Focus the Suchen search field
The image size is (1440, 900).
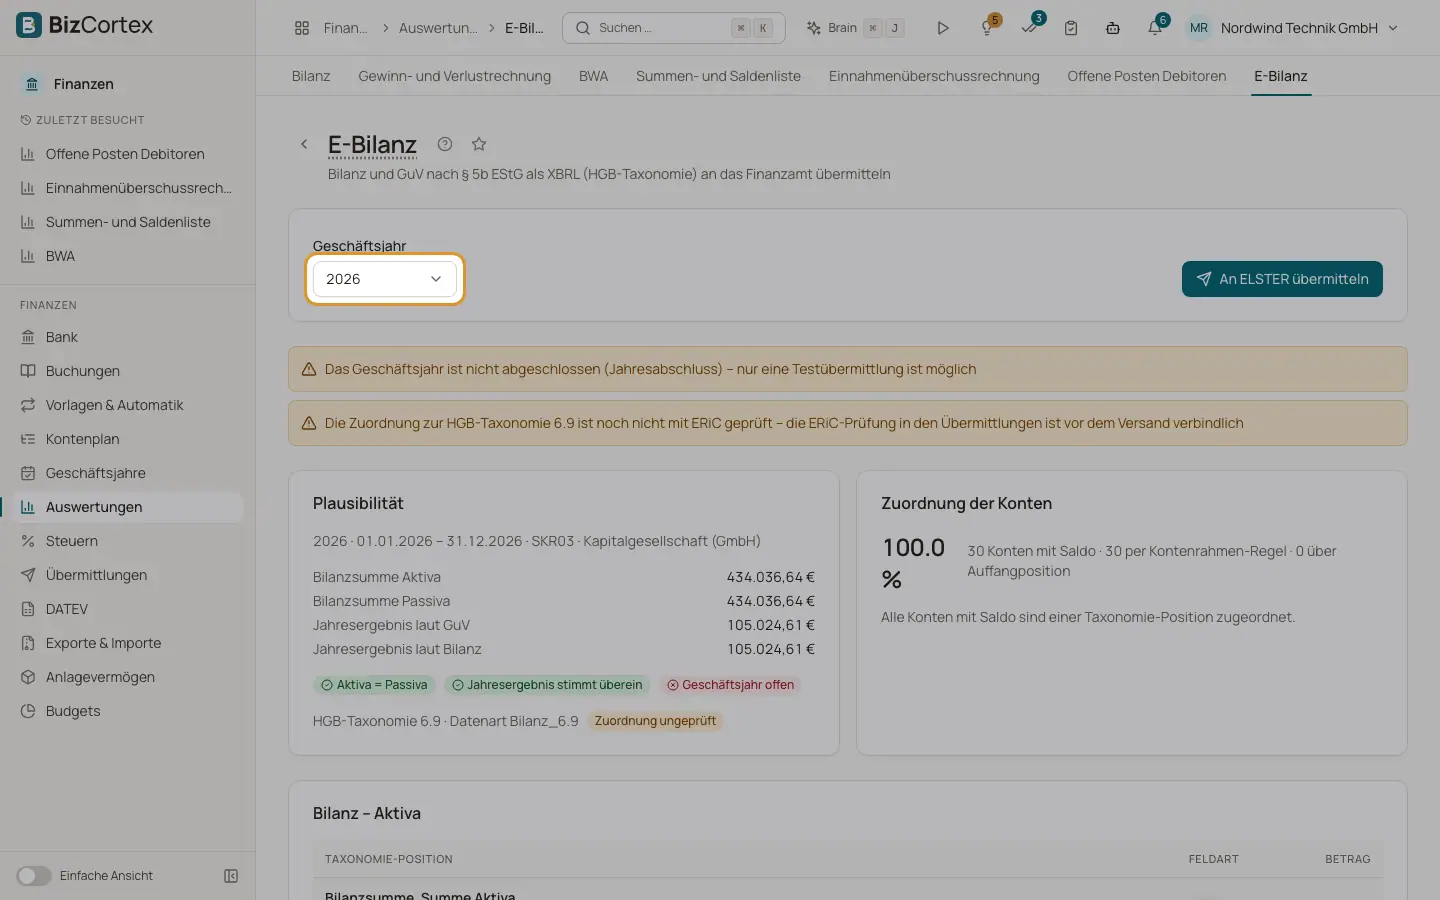[673, 28]
